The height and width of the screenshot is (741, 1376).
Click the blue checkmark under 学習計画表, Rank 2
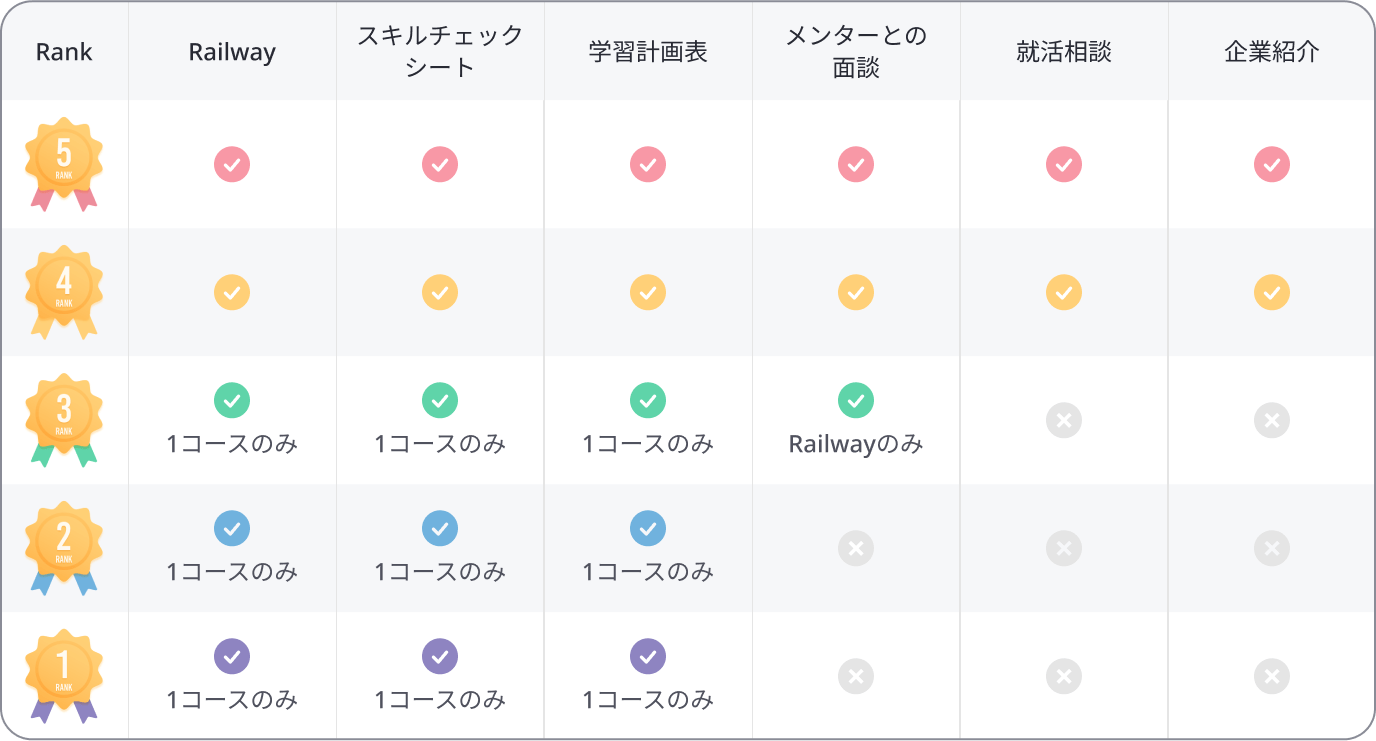coord(648,528)
